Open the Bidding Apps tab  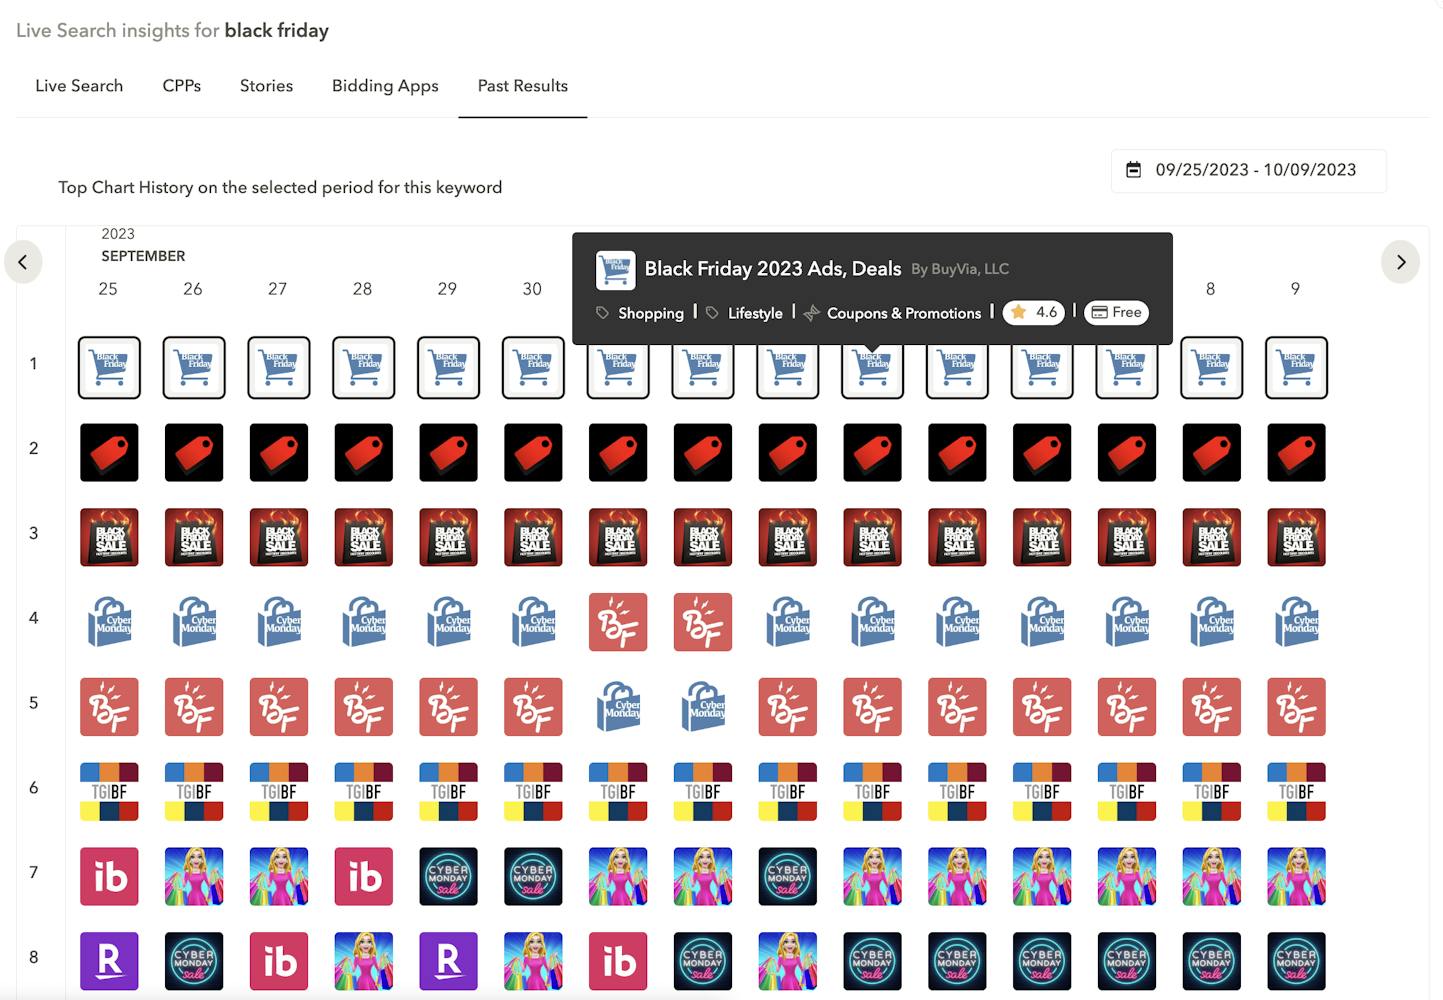pos(385,86)
